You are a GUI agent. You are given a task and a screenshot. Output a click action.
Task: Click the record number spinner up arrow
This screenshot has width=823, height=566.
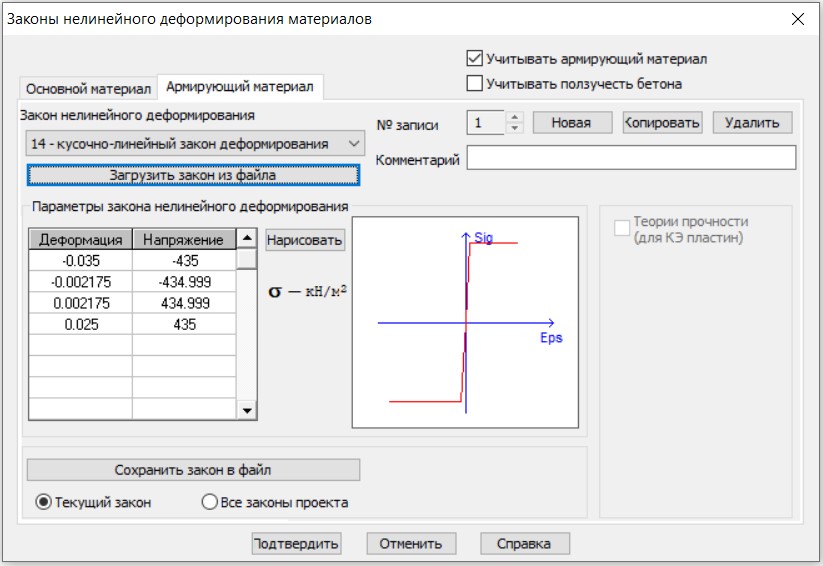pyautogui.click(x=515, y=117)
